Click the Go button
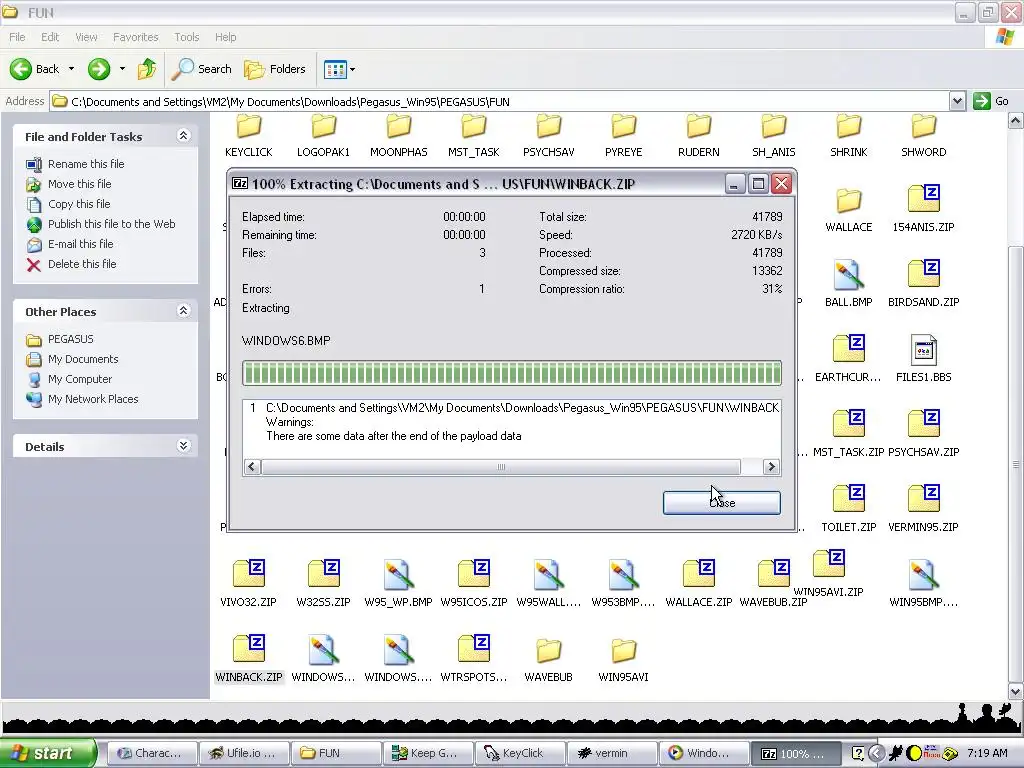The height and width of the screenshot is (768, 1024). [x=991, y=101]
